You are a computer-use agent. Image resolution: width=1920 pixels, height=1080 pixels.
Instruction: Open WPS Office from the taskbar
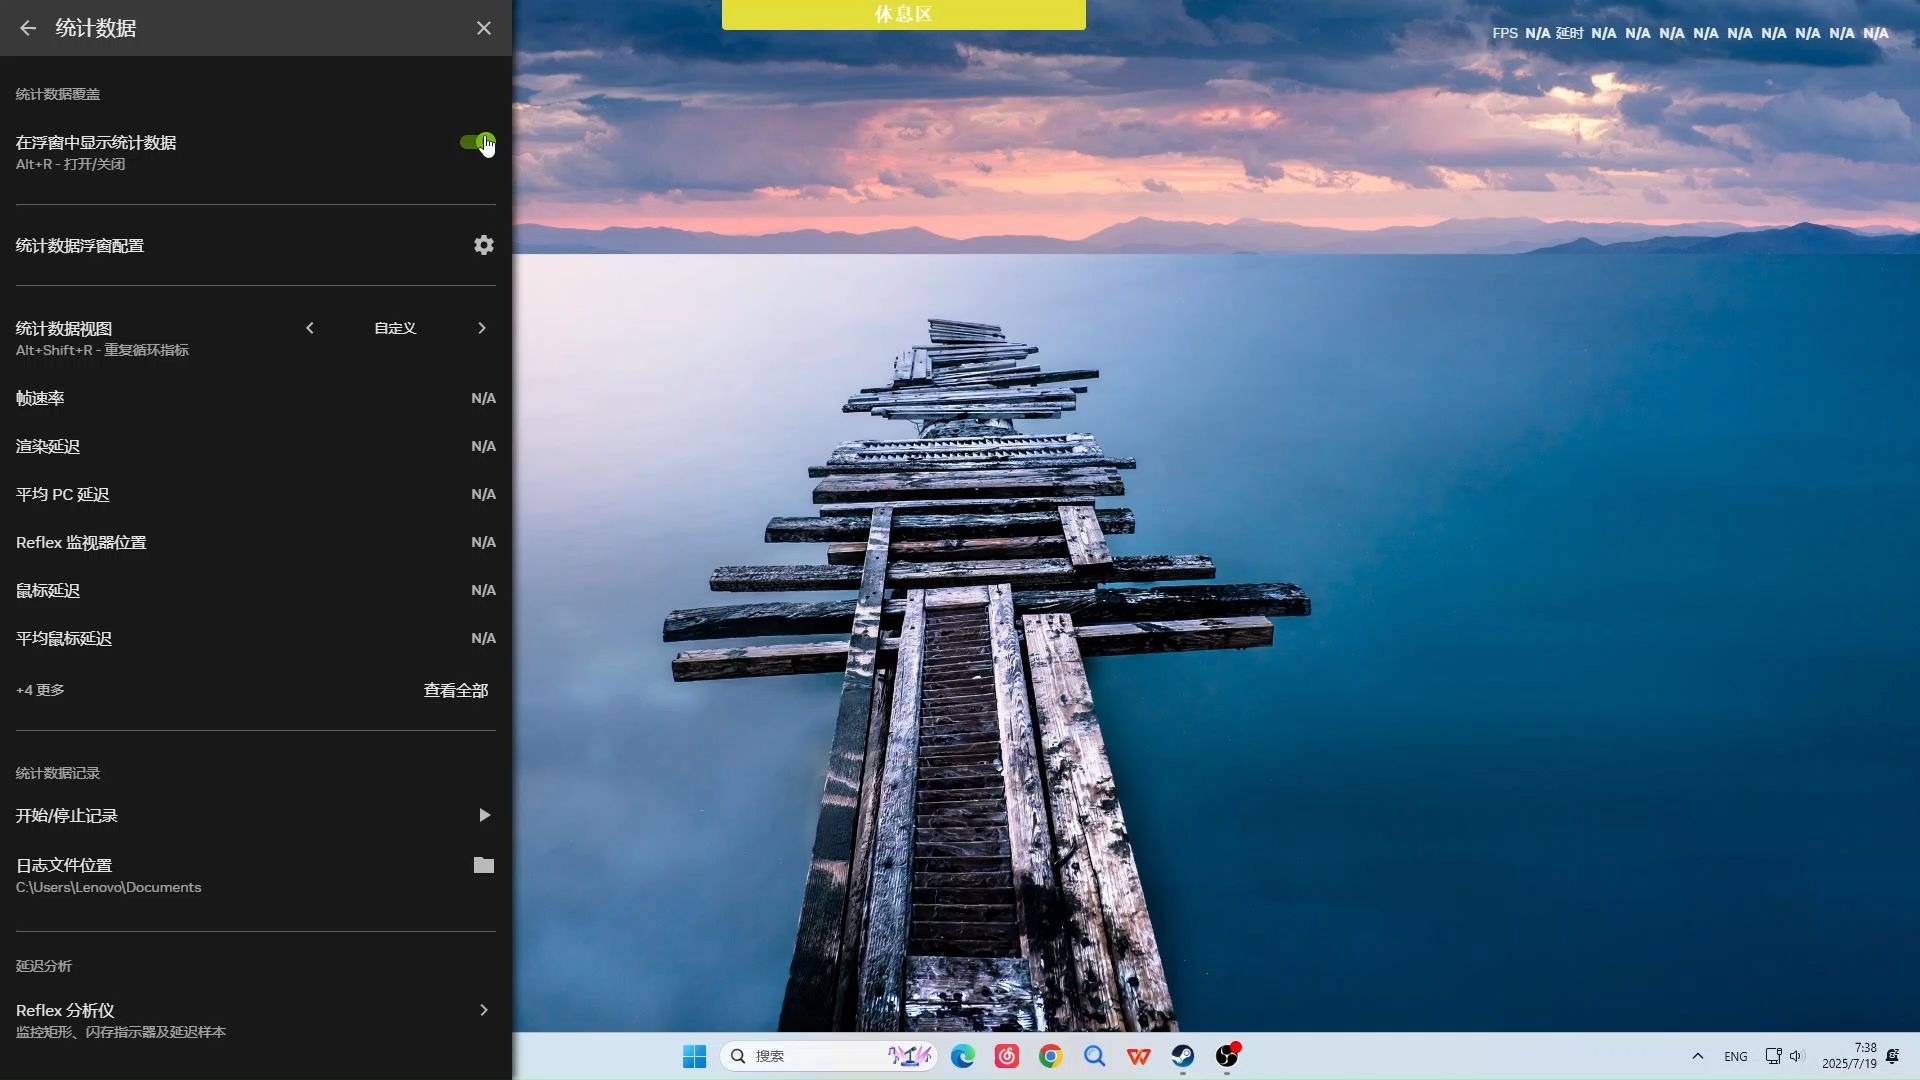pyautogui.click(x=1139, y=1056)
